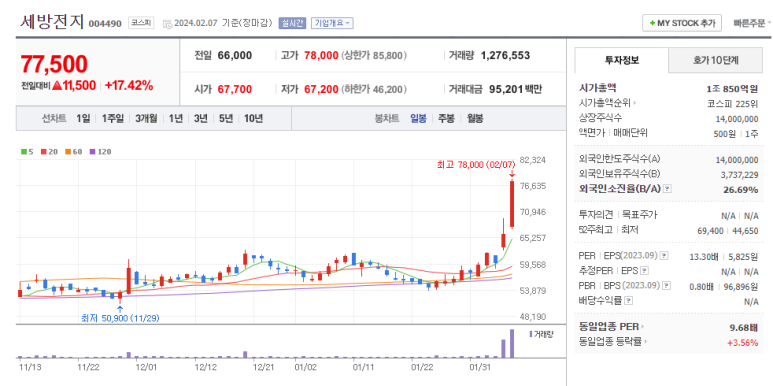Image resolution: width=773 pixels, height=386 pixels.
Task: Click the purple 거래량 legend swatch
Action: (x=530, y=334)
